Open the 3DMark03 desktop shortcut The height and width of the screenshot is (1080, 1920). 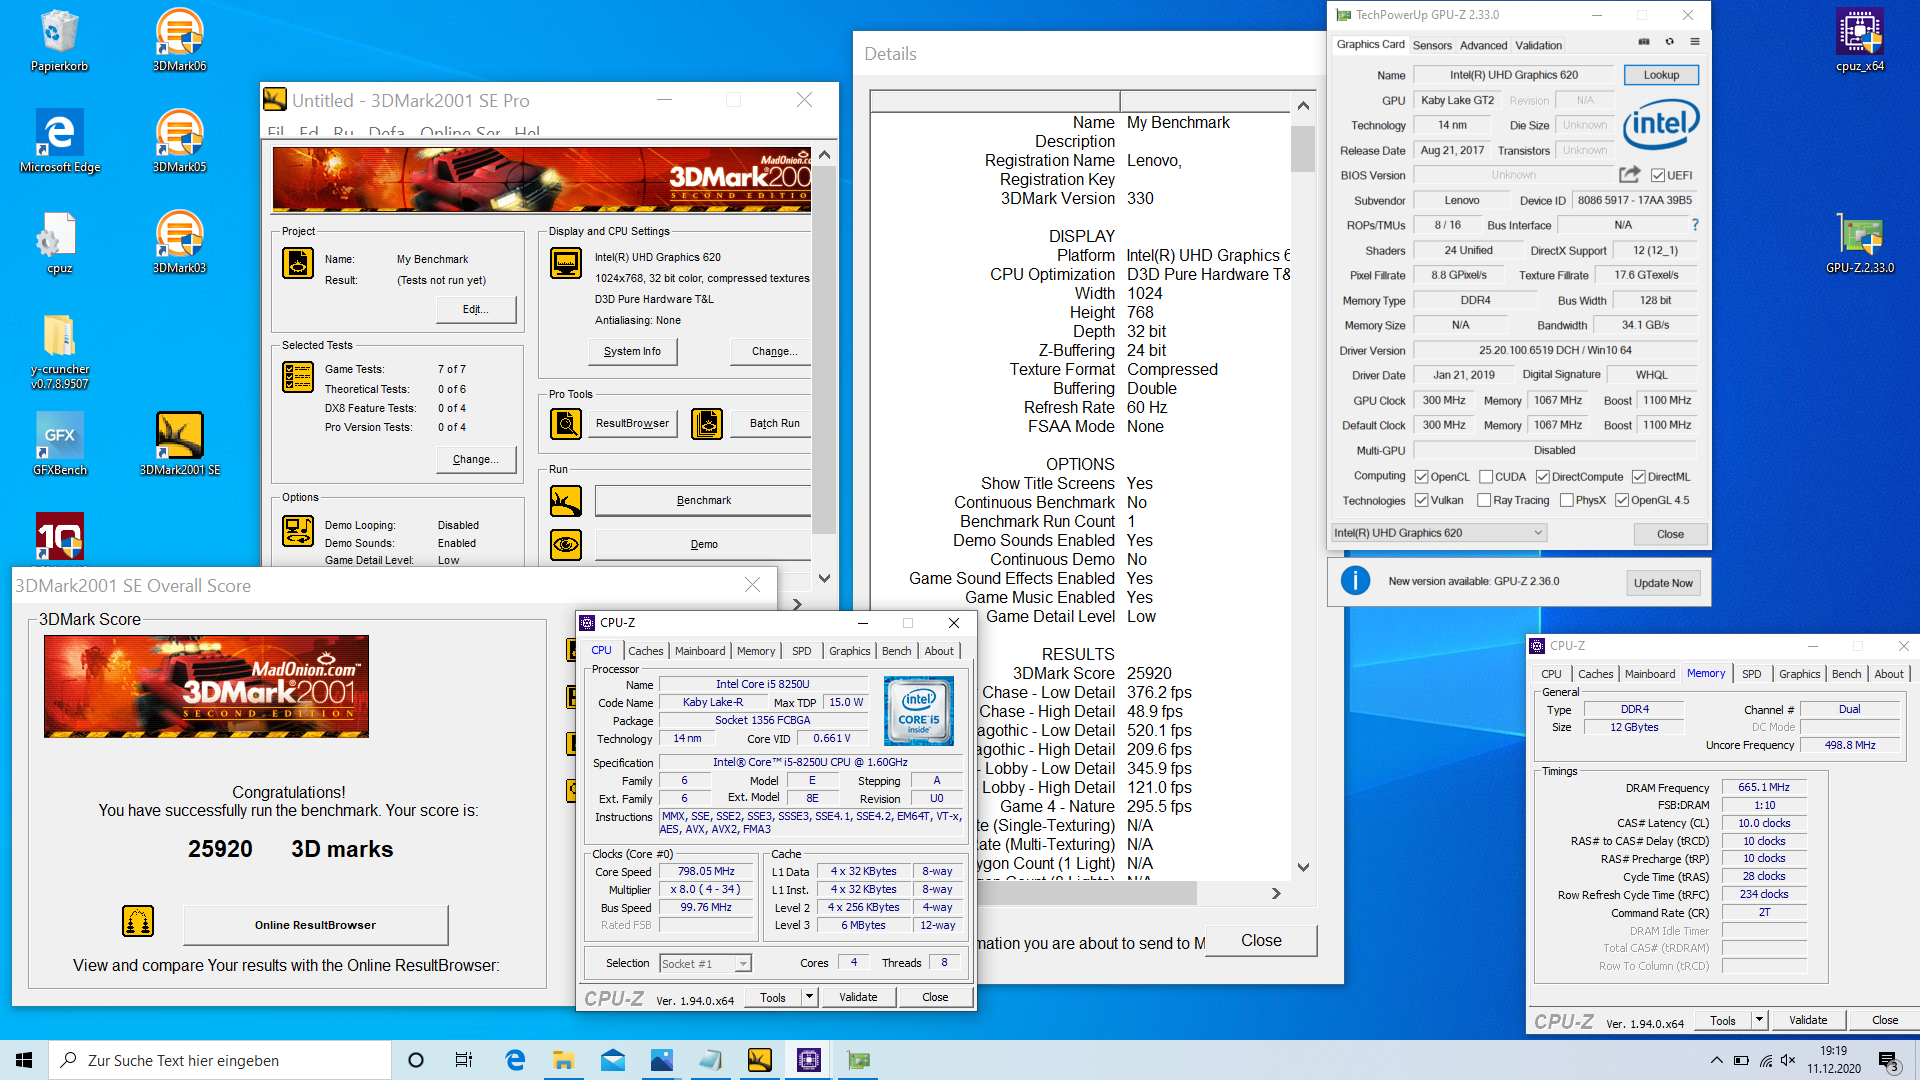pos(180,242)
